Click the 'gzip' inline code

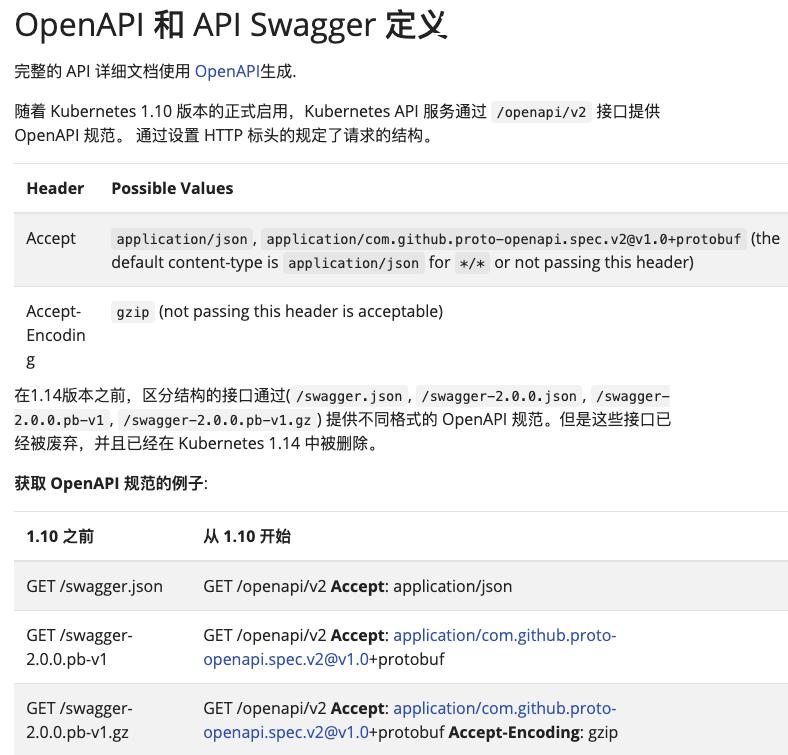coord(133,313)
